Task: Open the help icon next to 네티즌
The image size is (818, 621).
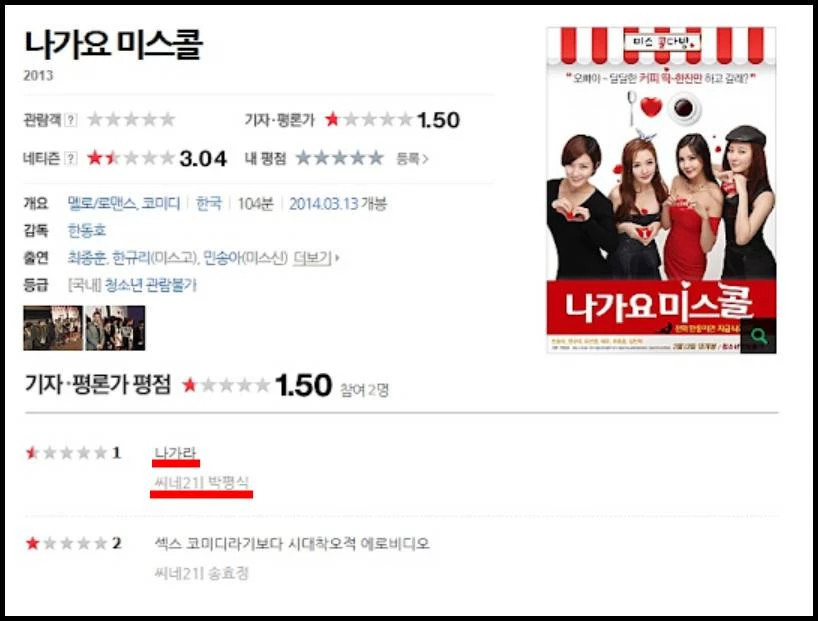Action: point(70,159)
